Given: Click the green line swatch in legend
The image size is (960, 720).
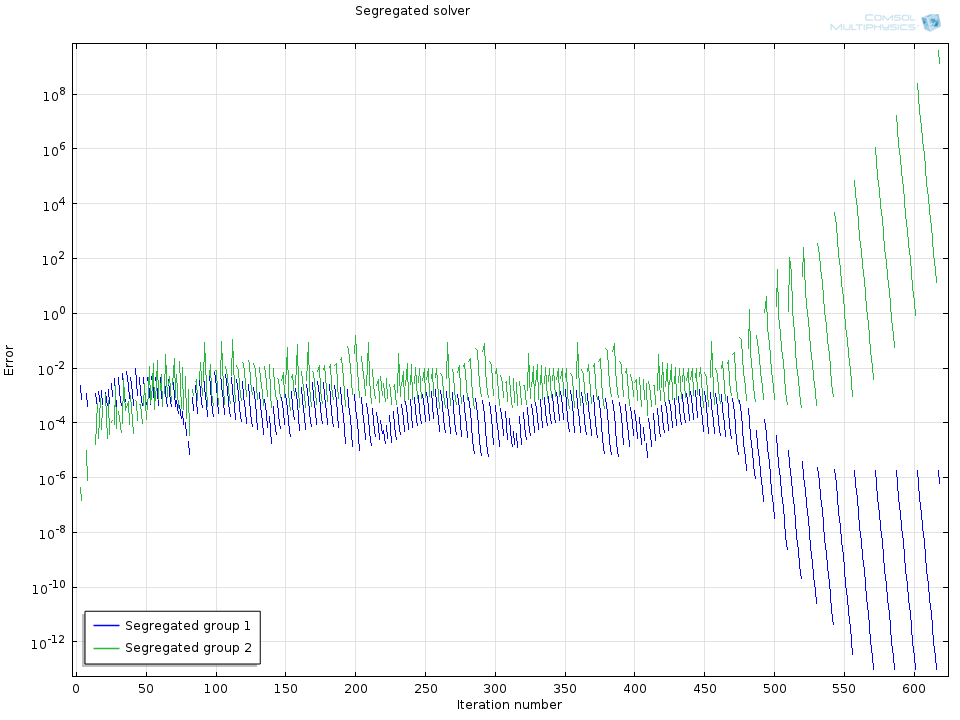Looking at the screenshot, I should tap(106, 648).
